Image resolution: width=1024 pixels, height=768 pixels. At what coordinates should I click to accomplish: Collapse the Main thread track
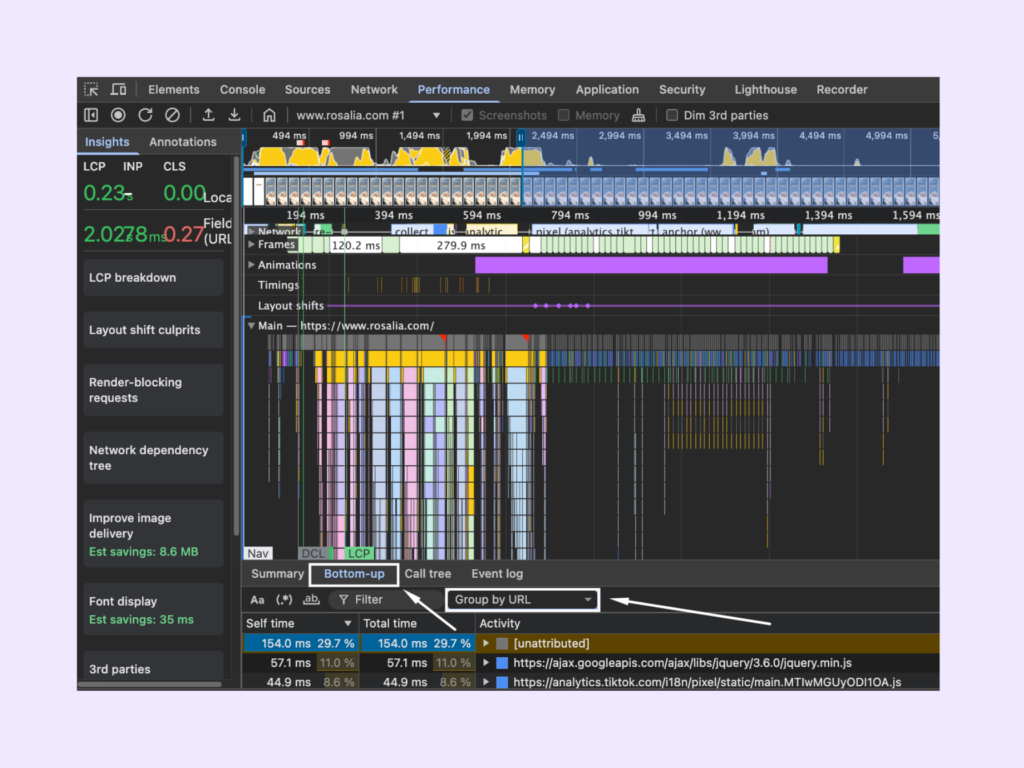click(251, 325)
